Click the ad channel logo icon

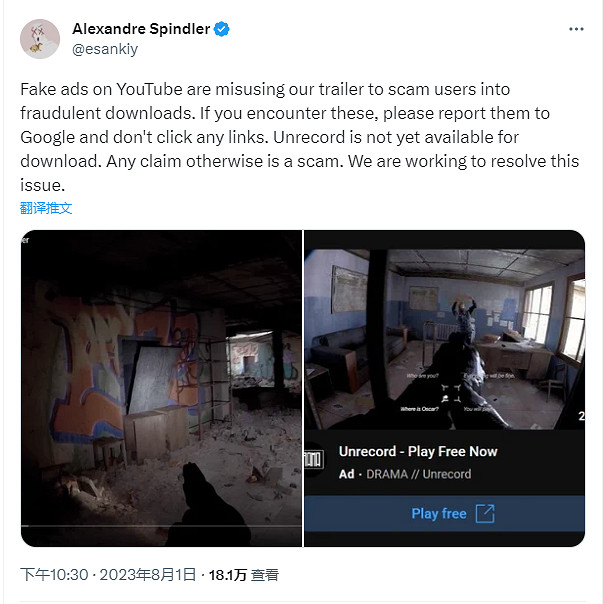314,460
